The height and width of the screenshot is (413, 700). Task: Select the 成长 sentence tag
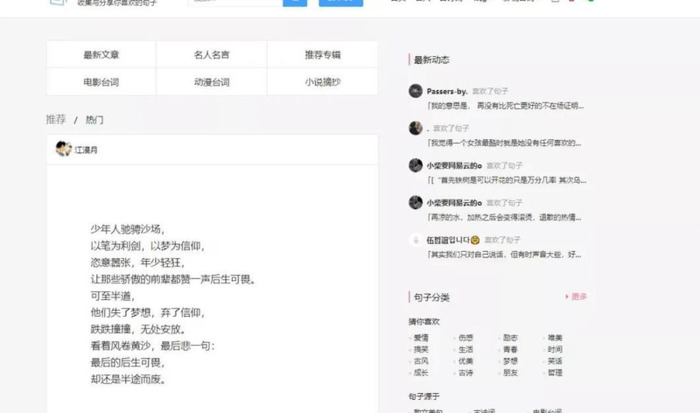coord(421,372)
